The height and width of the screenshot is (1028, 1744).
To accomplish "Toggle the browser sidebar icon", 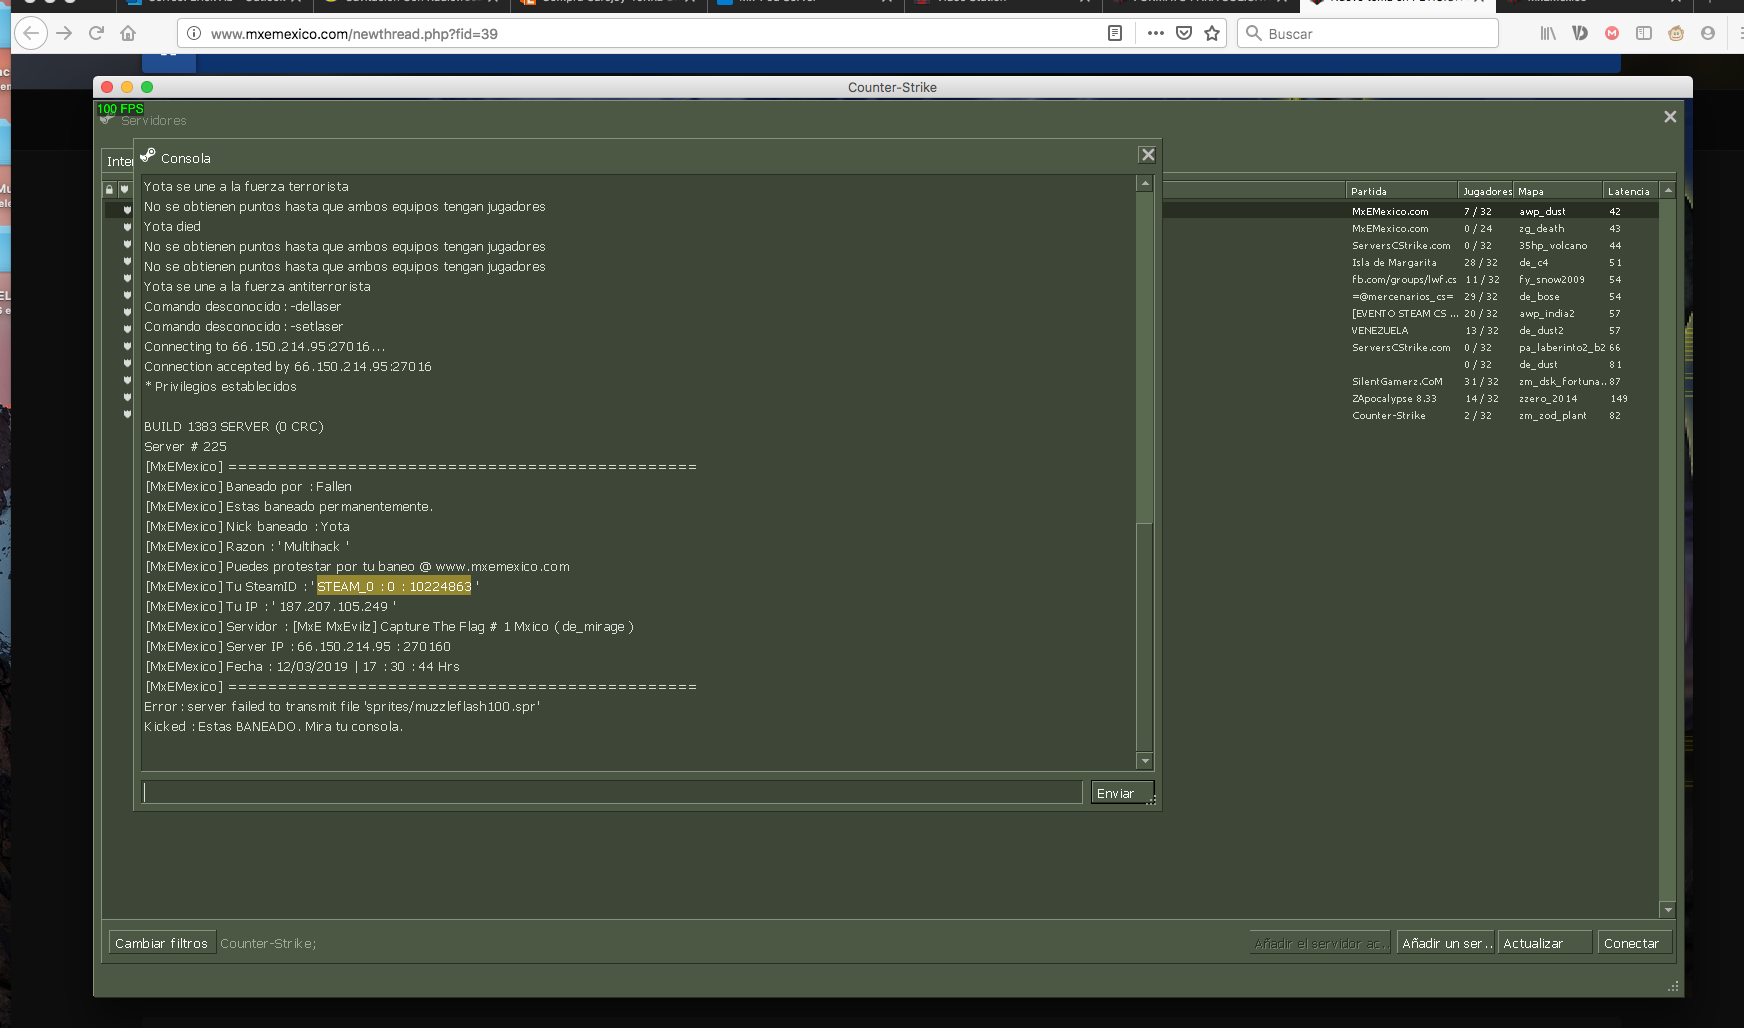I will (1644, 33).
